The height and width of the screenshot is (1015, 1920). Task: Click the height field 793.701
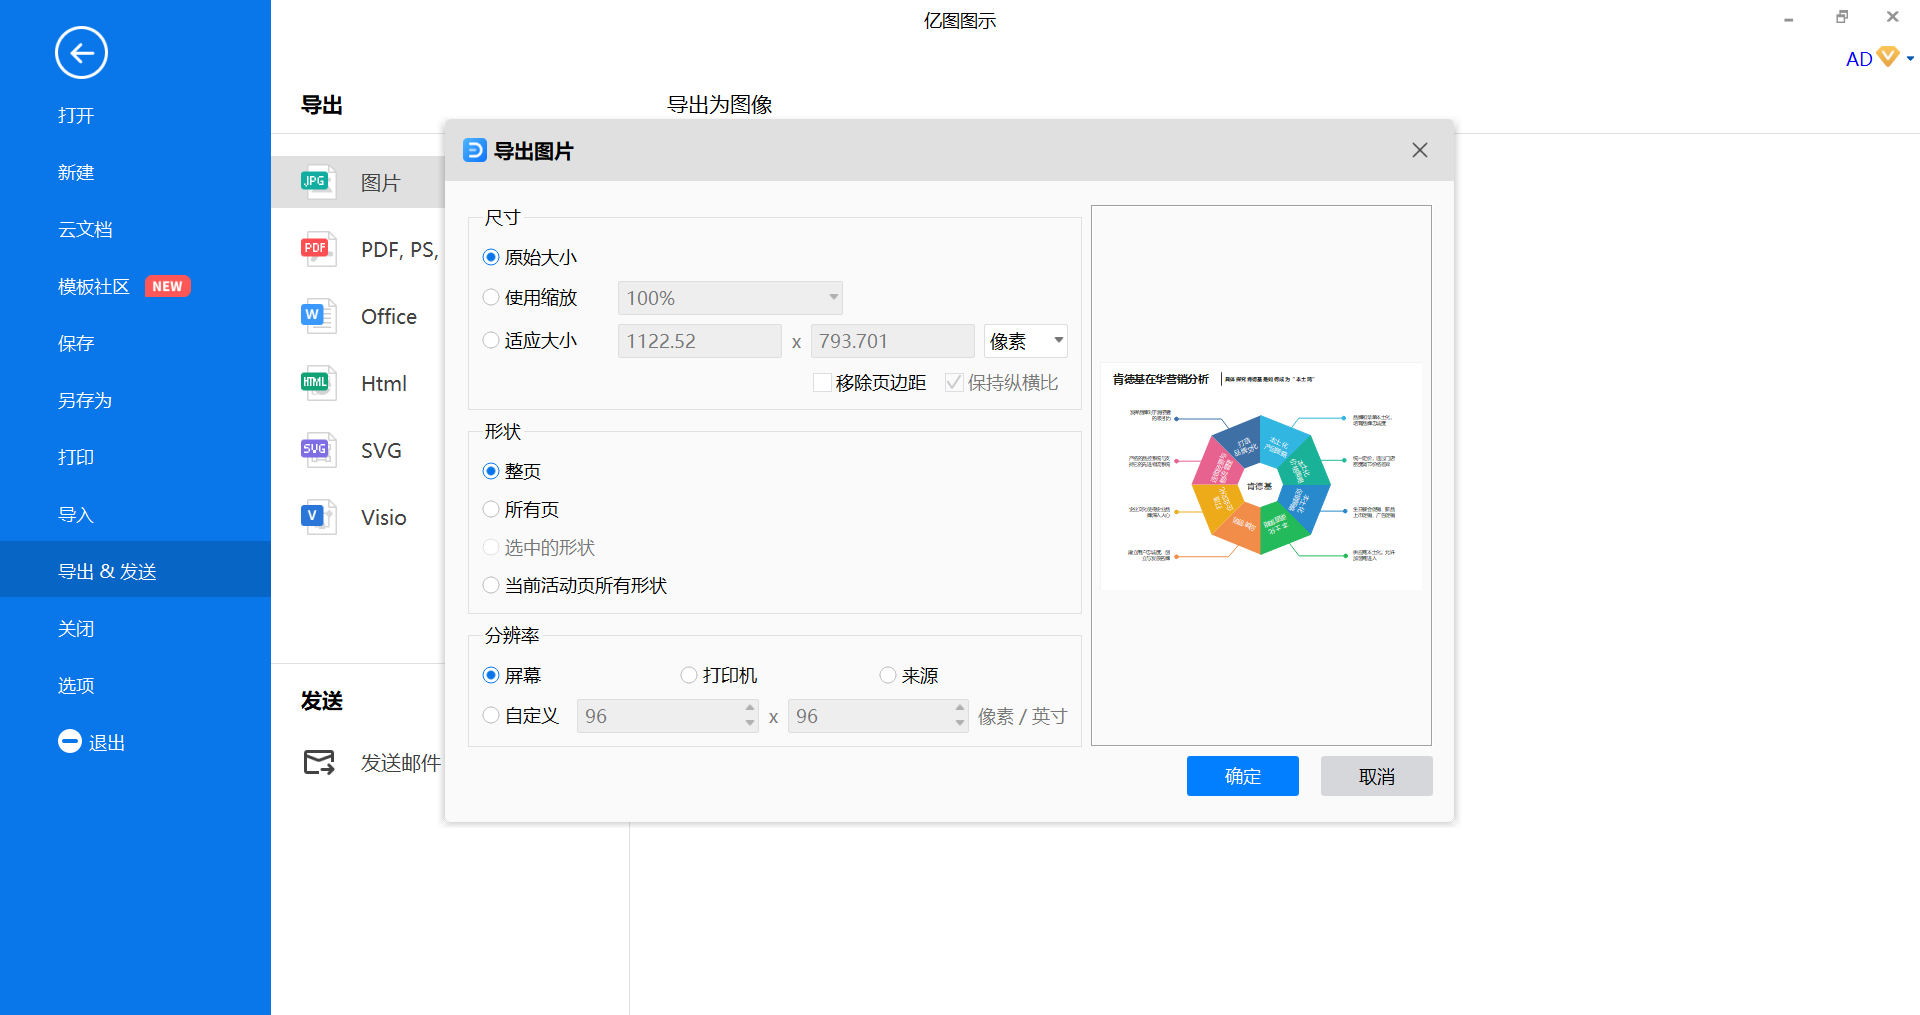(x=893, y=341)
